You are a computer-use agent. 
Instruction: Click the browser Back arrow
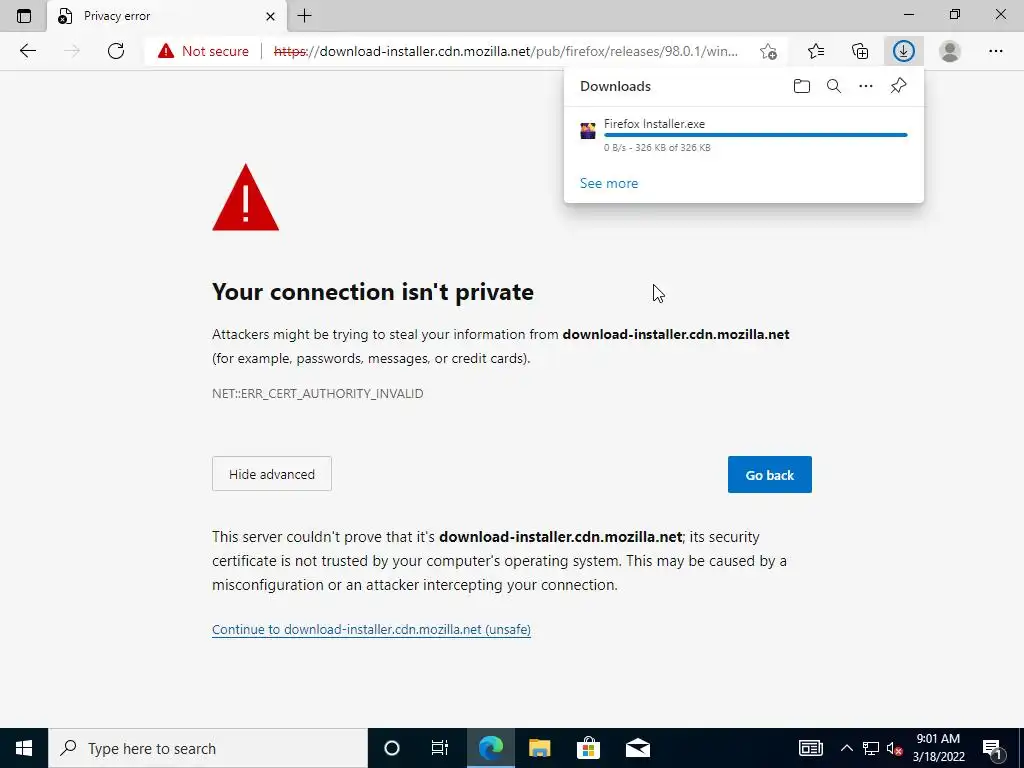click(27, 51)
